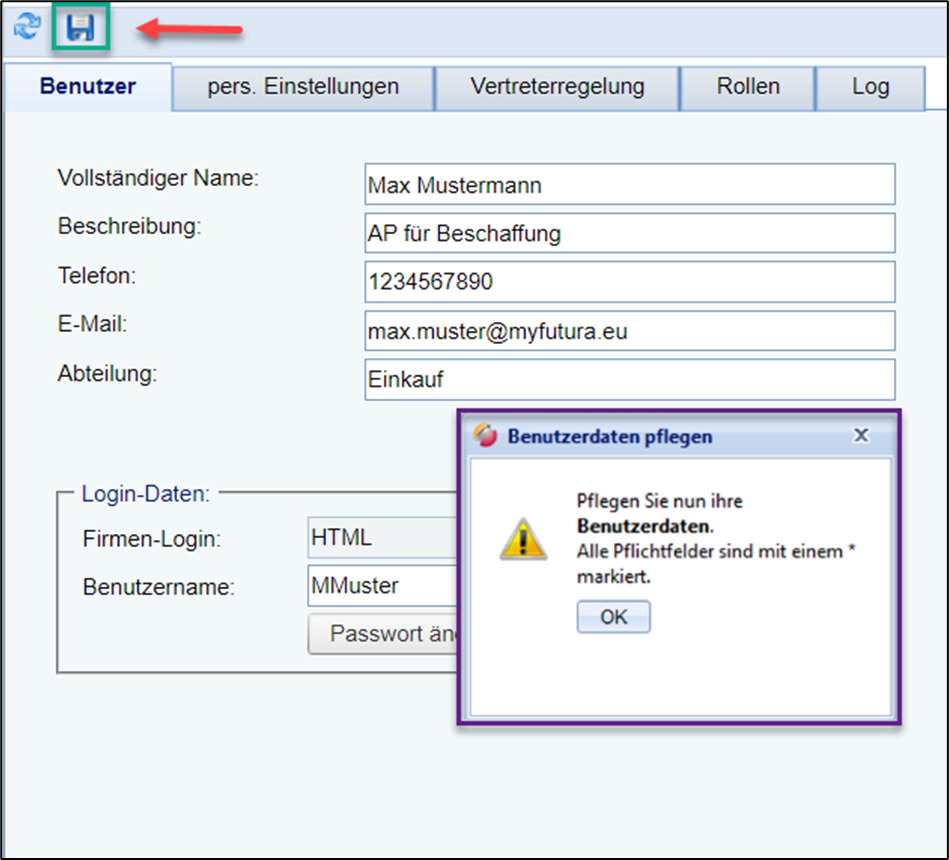
Task: Select the Vertreterregelung tab
Action: coord(557,87)
